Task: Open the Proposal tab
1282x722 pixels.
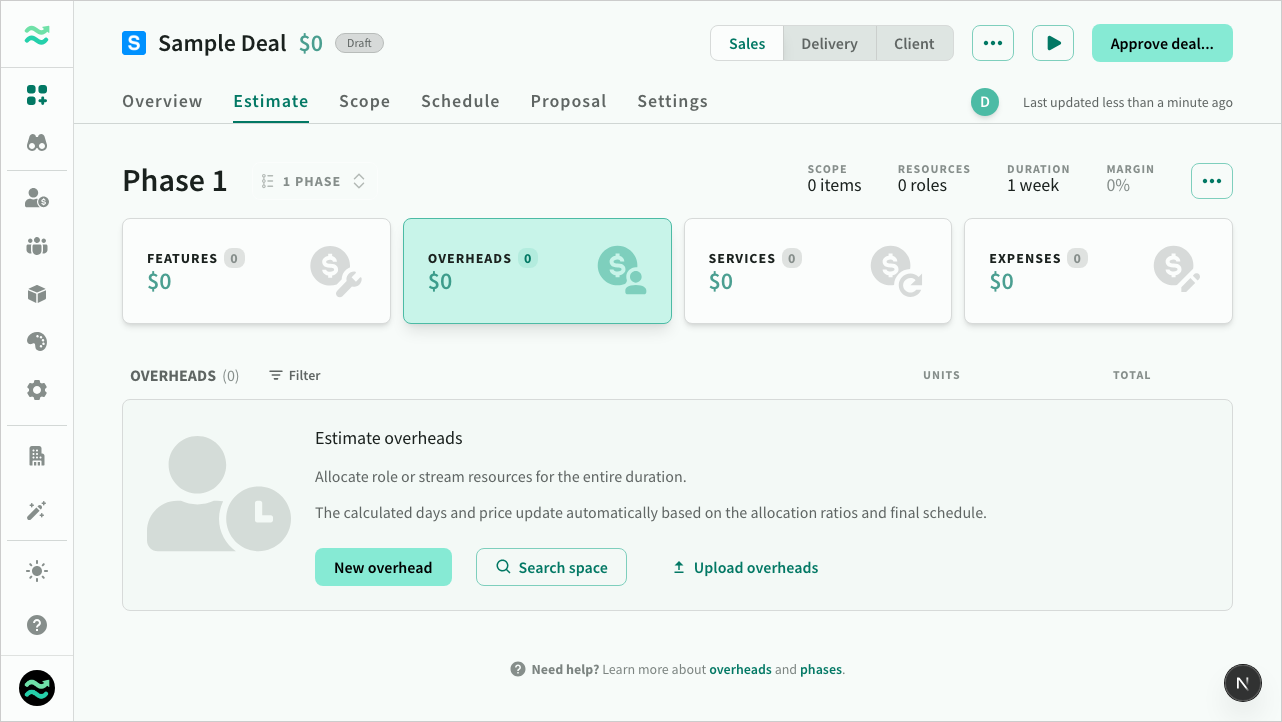Action: coord(568,101)
